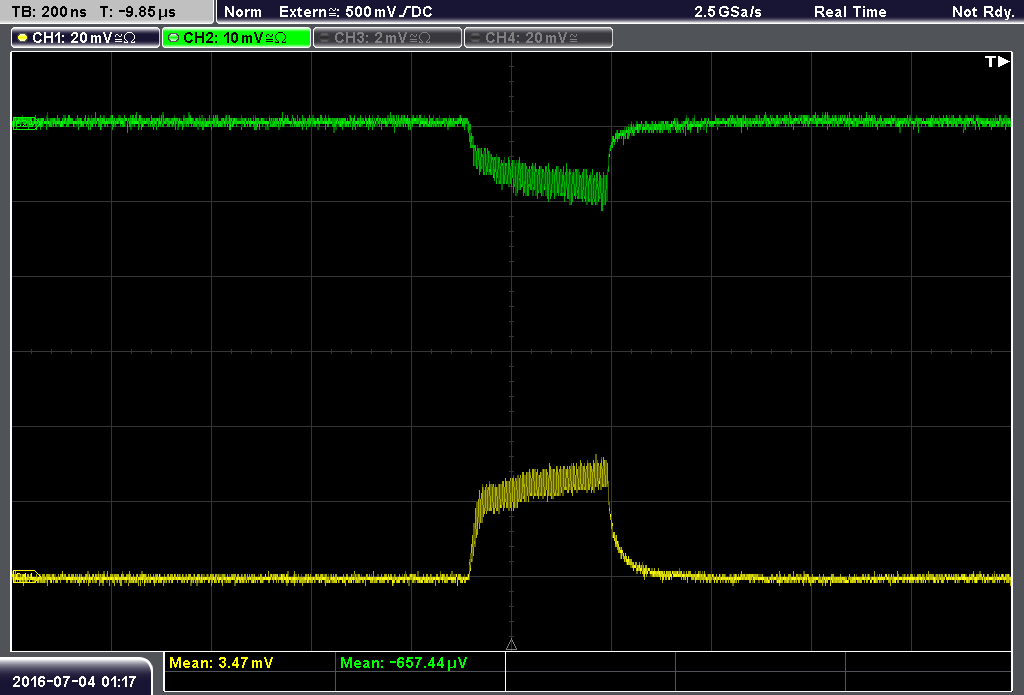Click the Extern 500 mV DC trigger source
The width and height of the screenshot is (1024, 695).
click(x=356, y=12)
